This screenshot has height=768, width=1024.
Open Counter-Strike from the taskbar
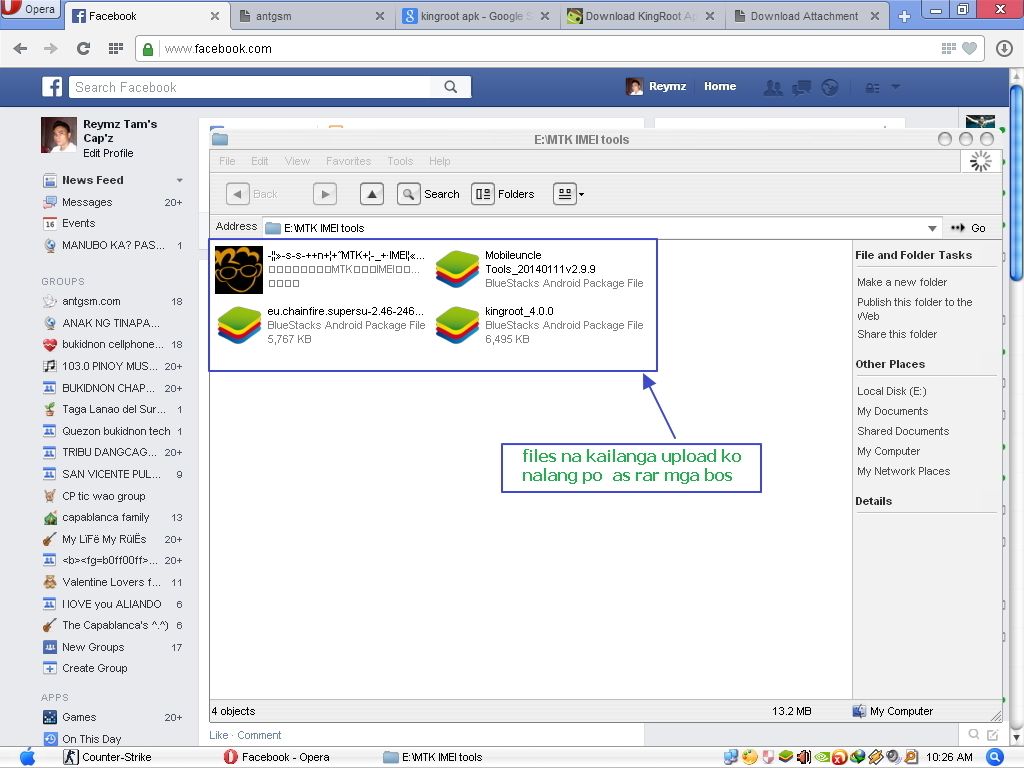pyautogui.click(x=108, y=757)
